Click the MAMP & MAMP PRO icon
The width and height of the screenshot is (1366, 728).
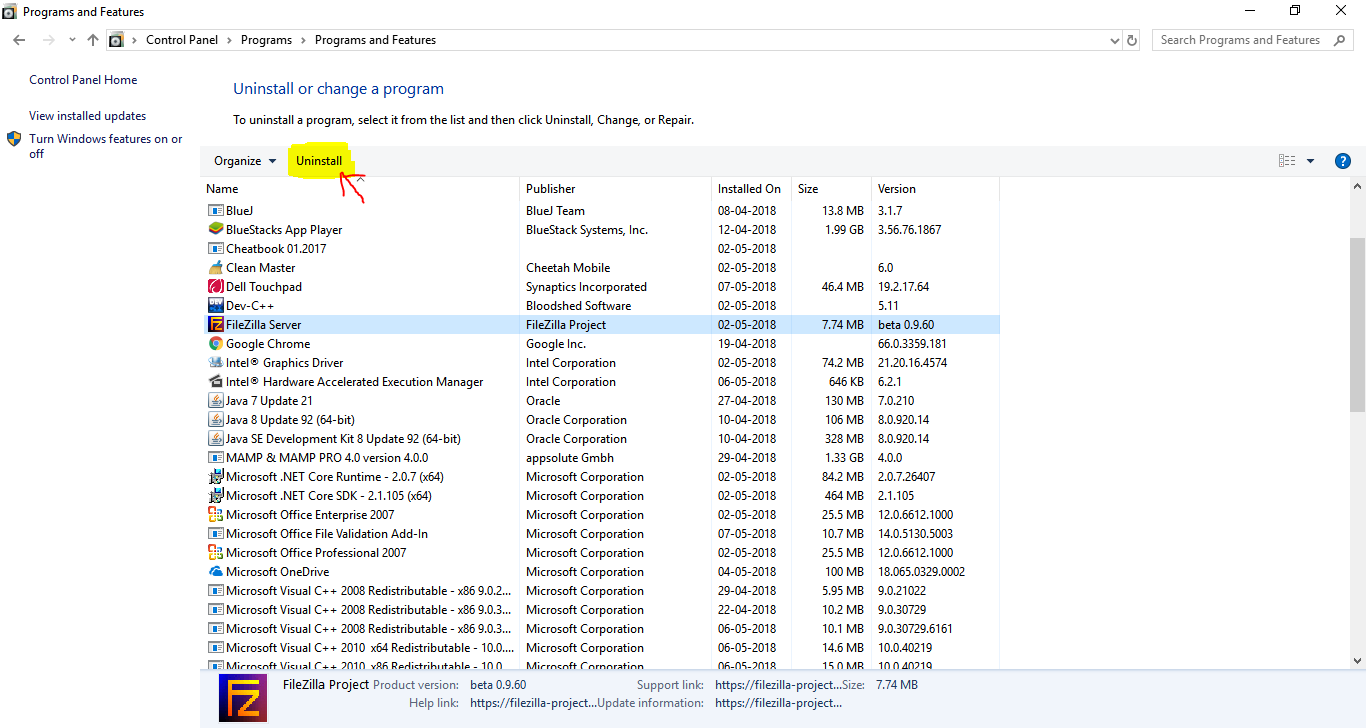pyautogui.click(x=215, y=458)
